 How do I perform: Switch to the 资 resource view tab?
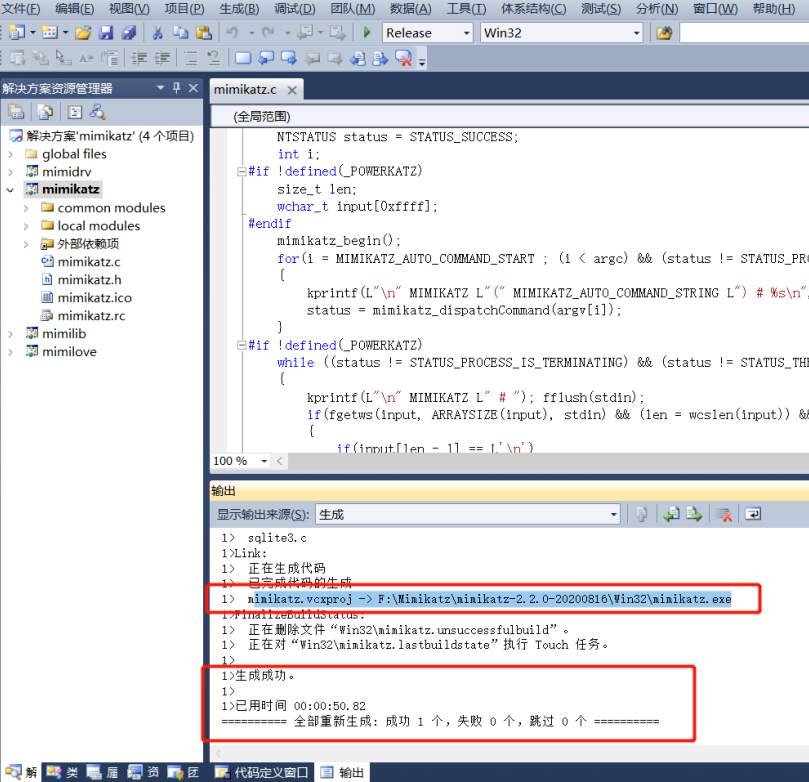pos(143,772)
